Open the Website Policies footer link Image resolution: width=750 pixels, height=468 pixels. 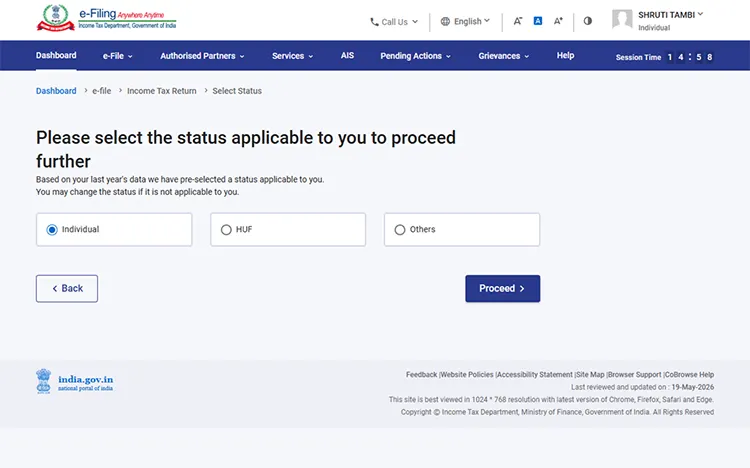467,375
